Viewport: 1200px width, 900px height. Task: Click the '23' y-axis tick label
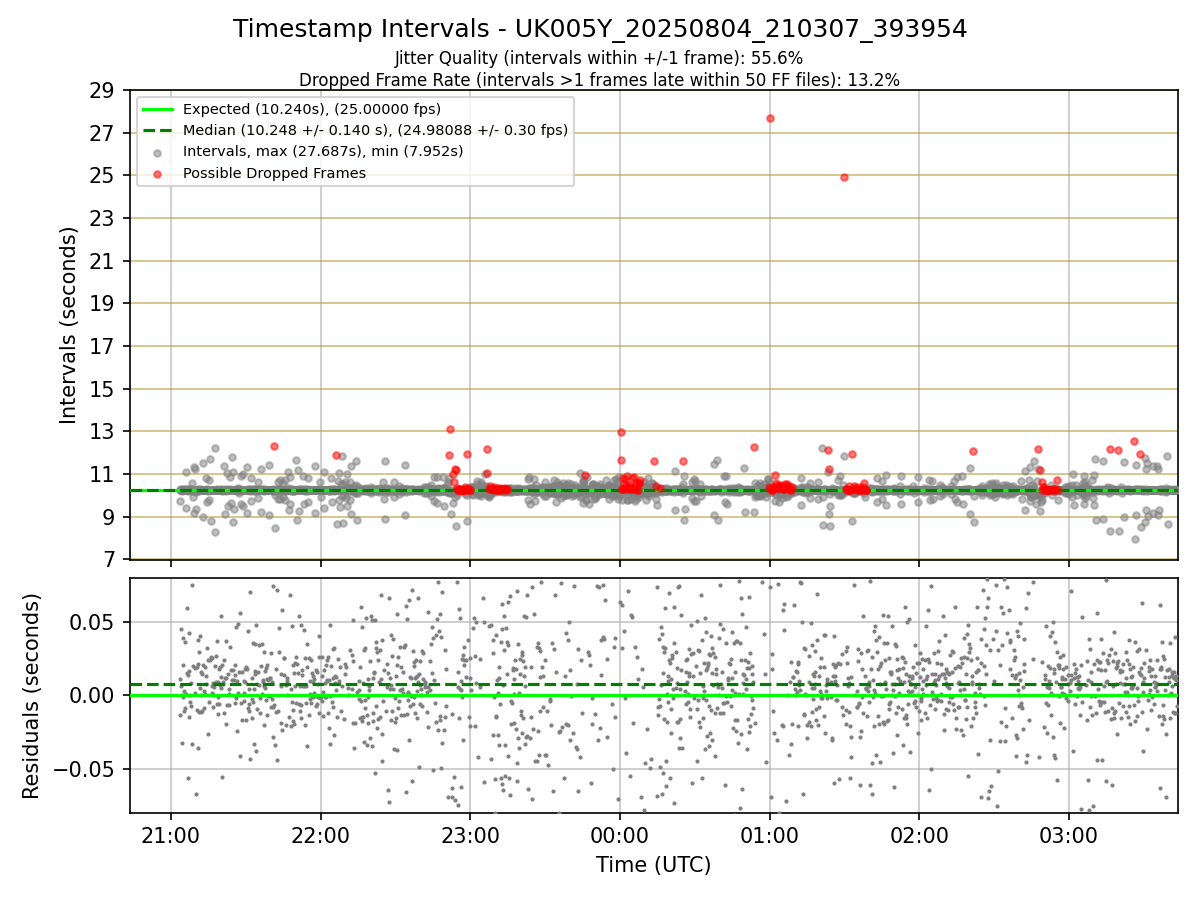click(102, 219)
